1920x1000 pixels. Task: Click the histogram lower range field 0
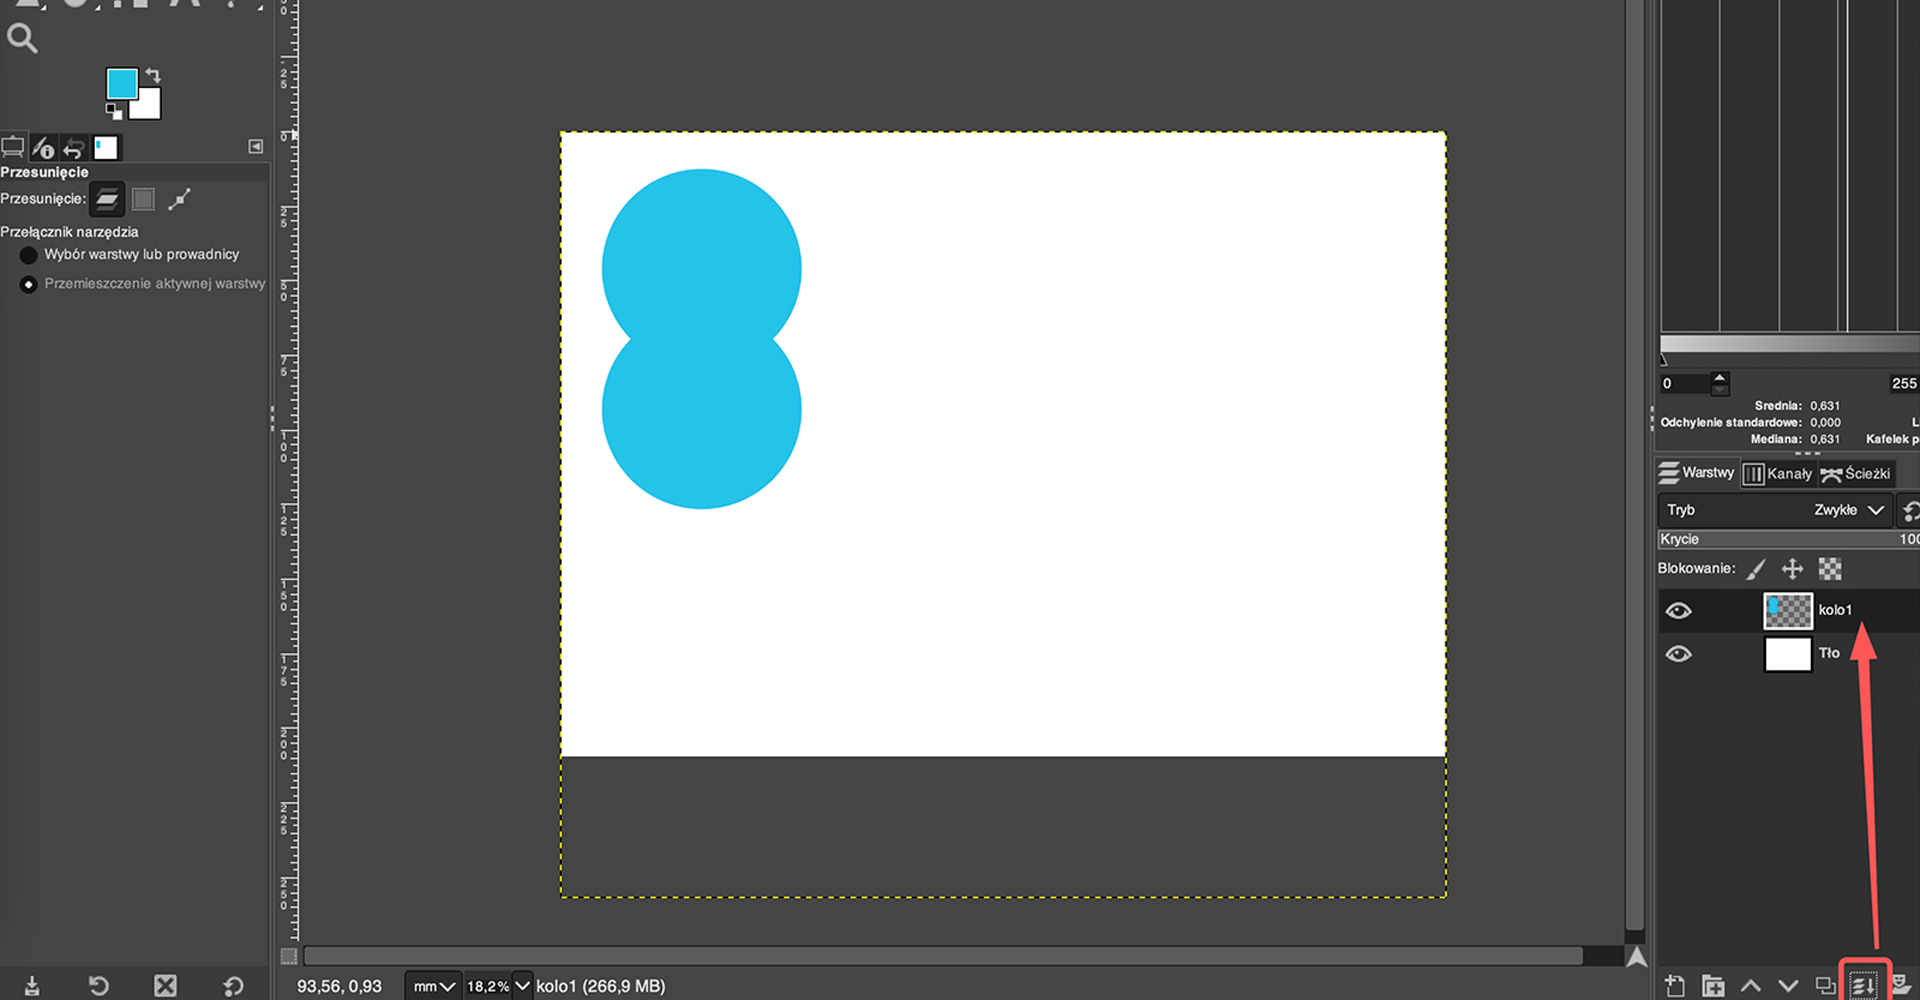tap(1685, 383)
